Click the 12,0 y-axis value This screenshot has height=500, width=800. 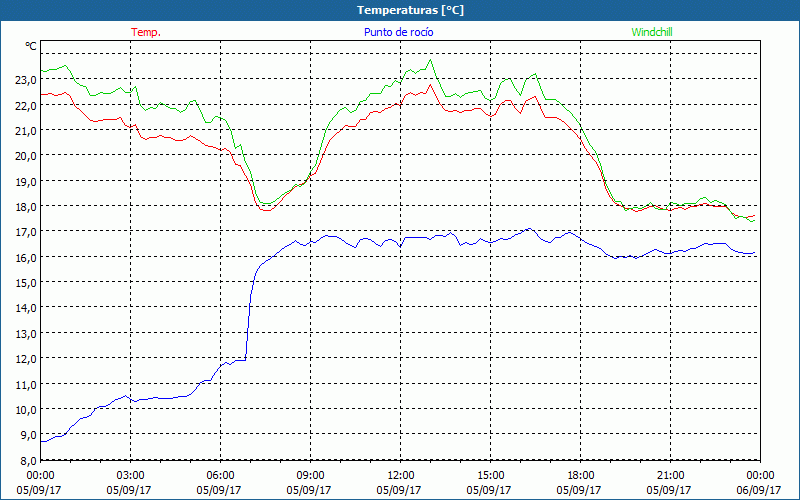point(27,359)
